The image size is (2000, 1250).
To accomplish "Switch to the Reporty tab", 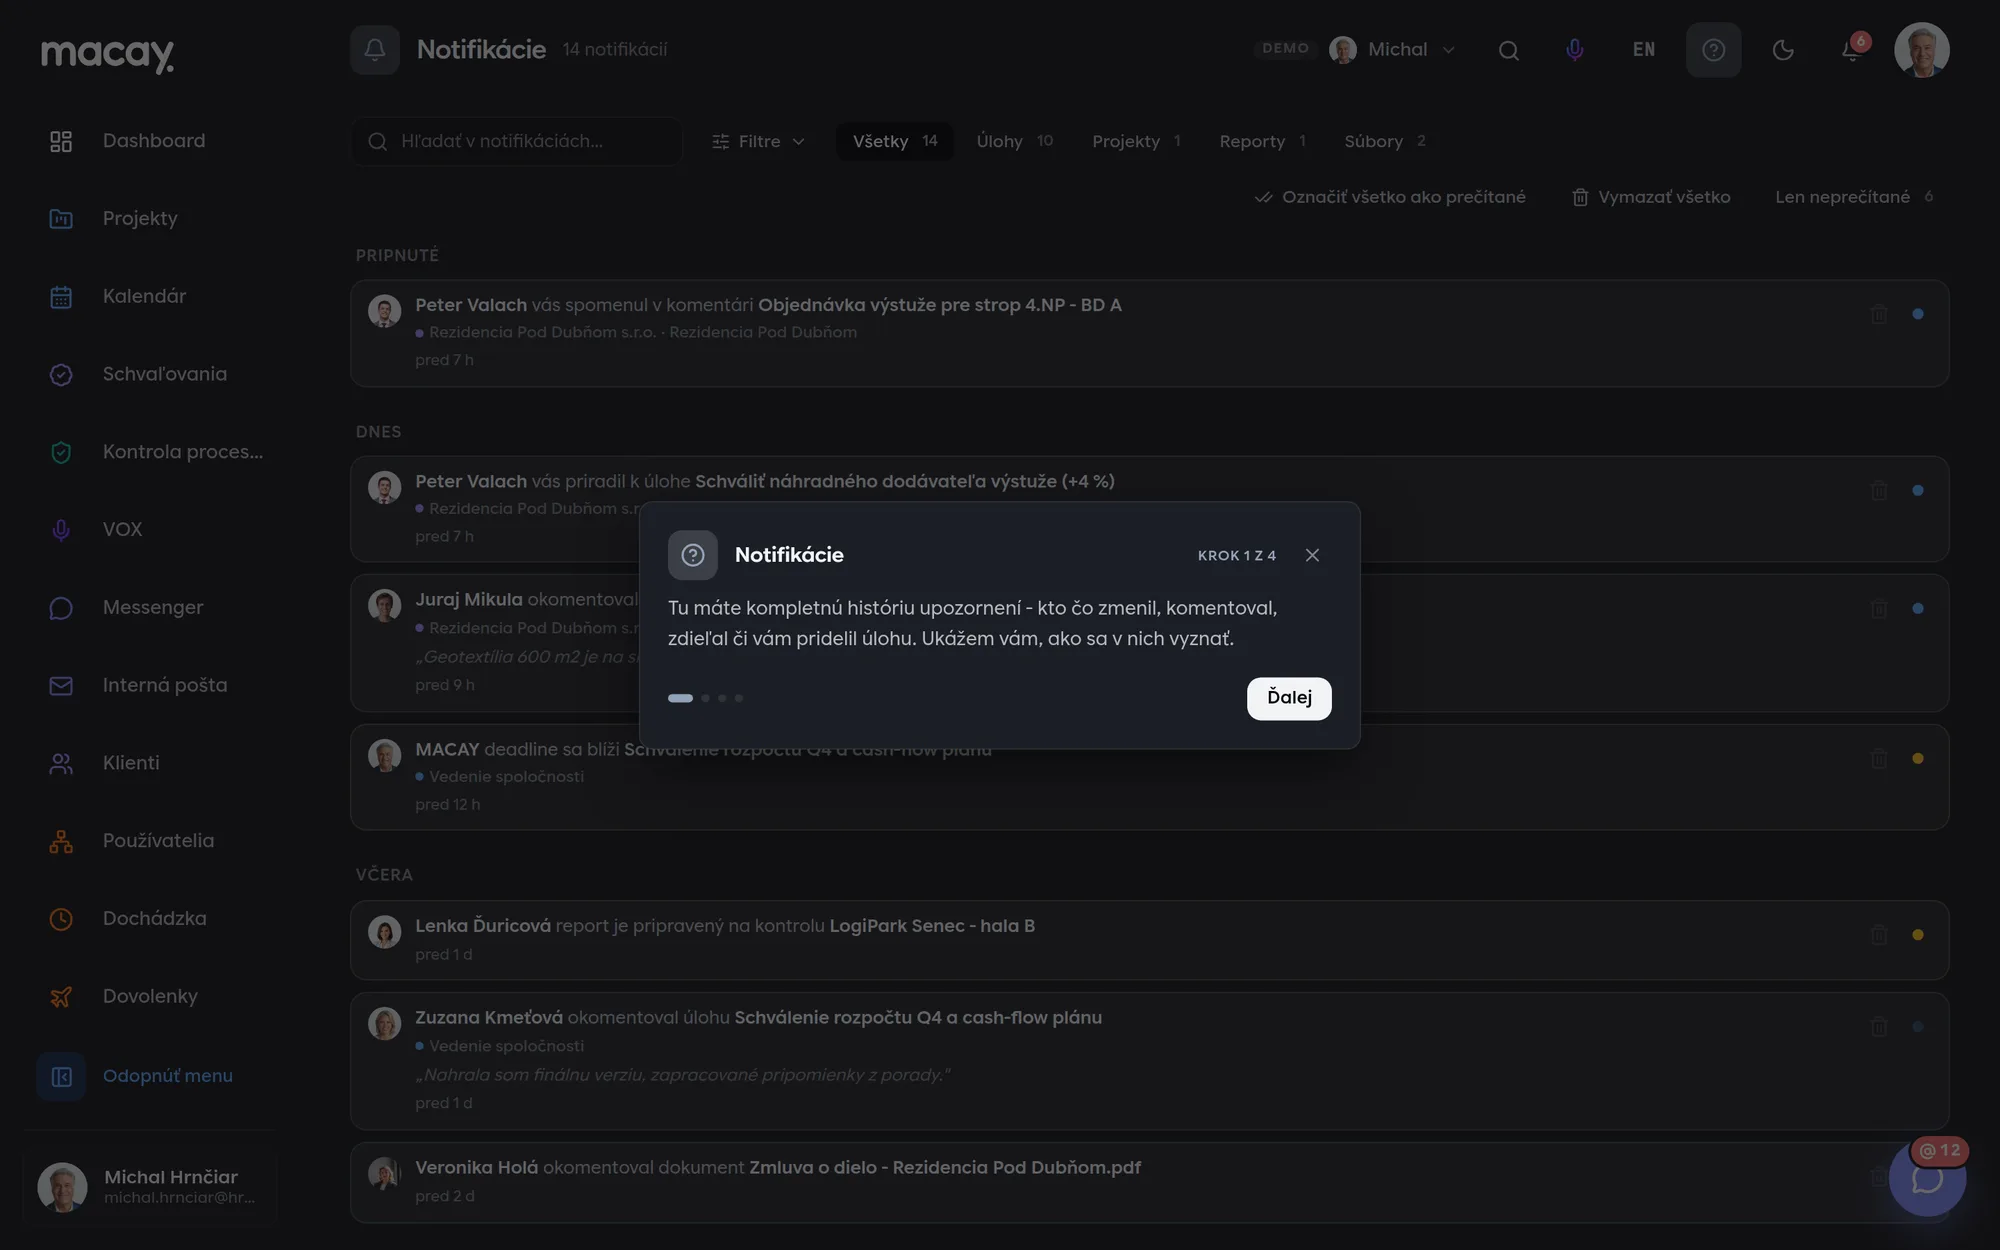I will coord(1262,141).
